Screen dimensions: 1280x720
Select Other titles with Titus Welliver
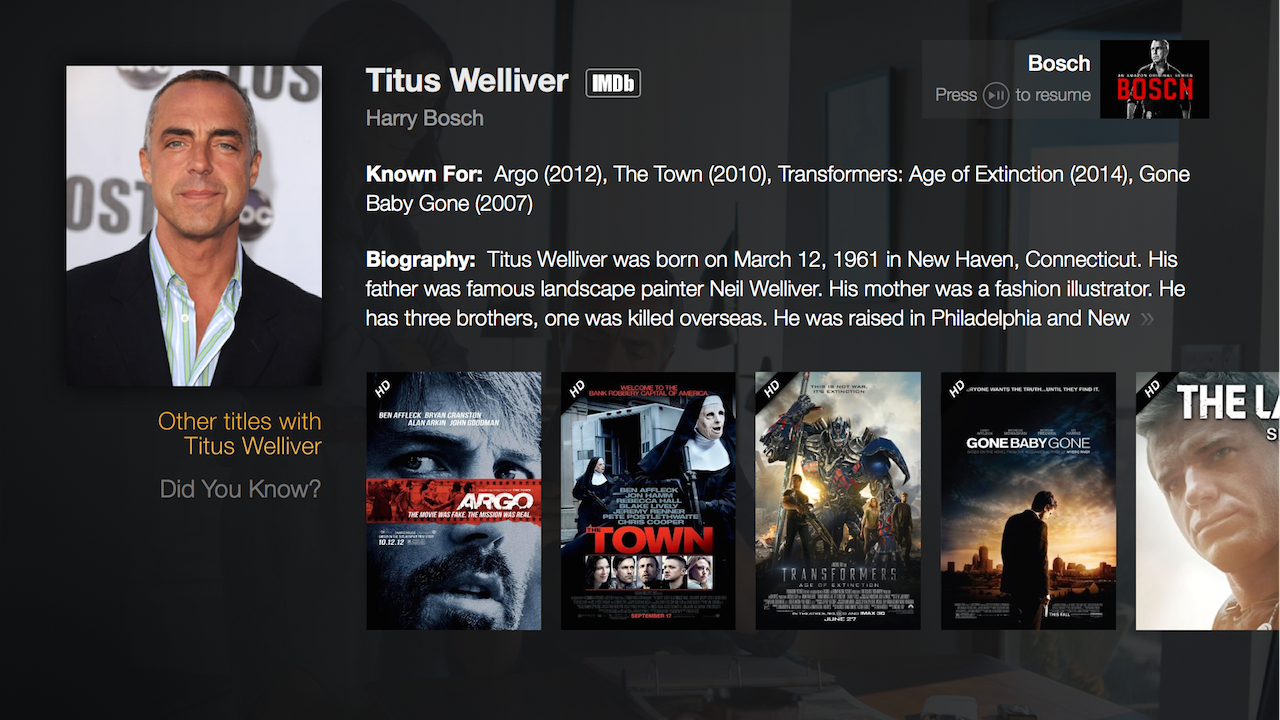click(240, 434)
